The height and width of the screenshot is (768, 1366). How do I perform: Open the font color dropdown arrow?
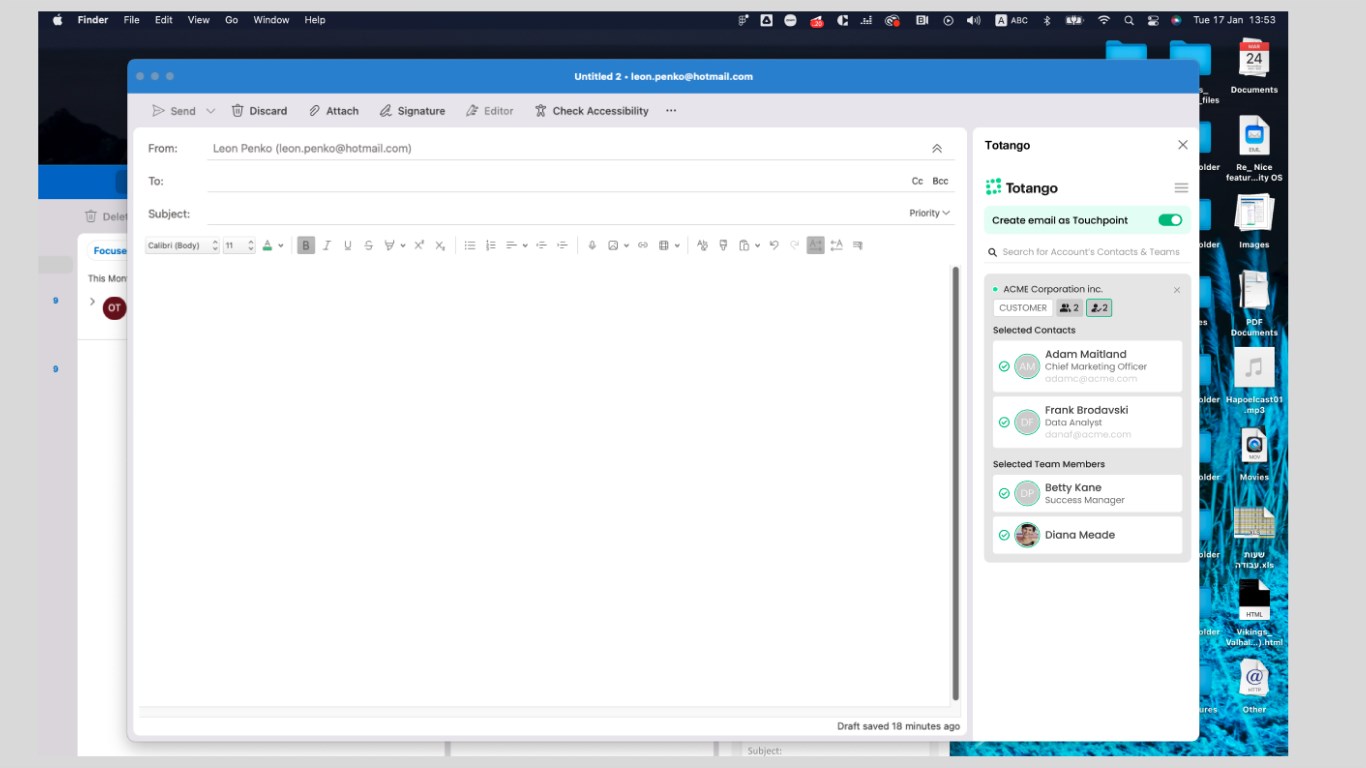[x=281, y=245]
